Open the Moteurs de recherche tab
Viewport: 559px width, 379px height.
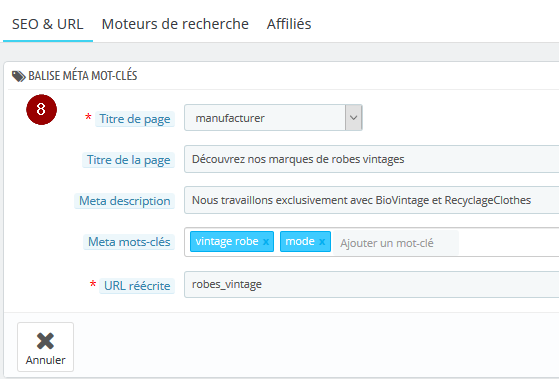(175, 24)
